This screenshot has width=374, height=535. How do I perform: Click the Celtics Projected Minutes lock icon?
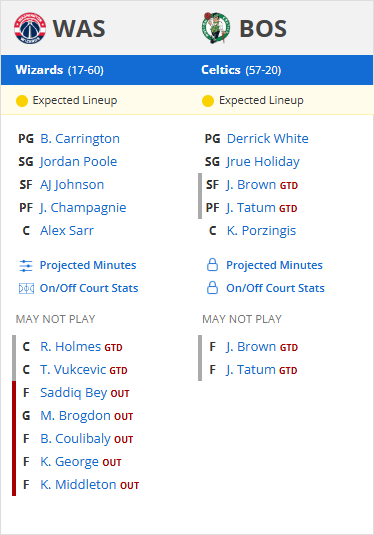click(x=212, y=265)
